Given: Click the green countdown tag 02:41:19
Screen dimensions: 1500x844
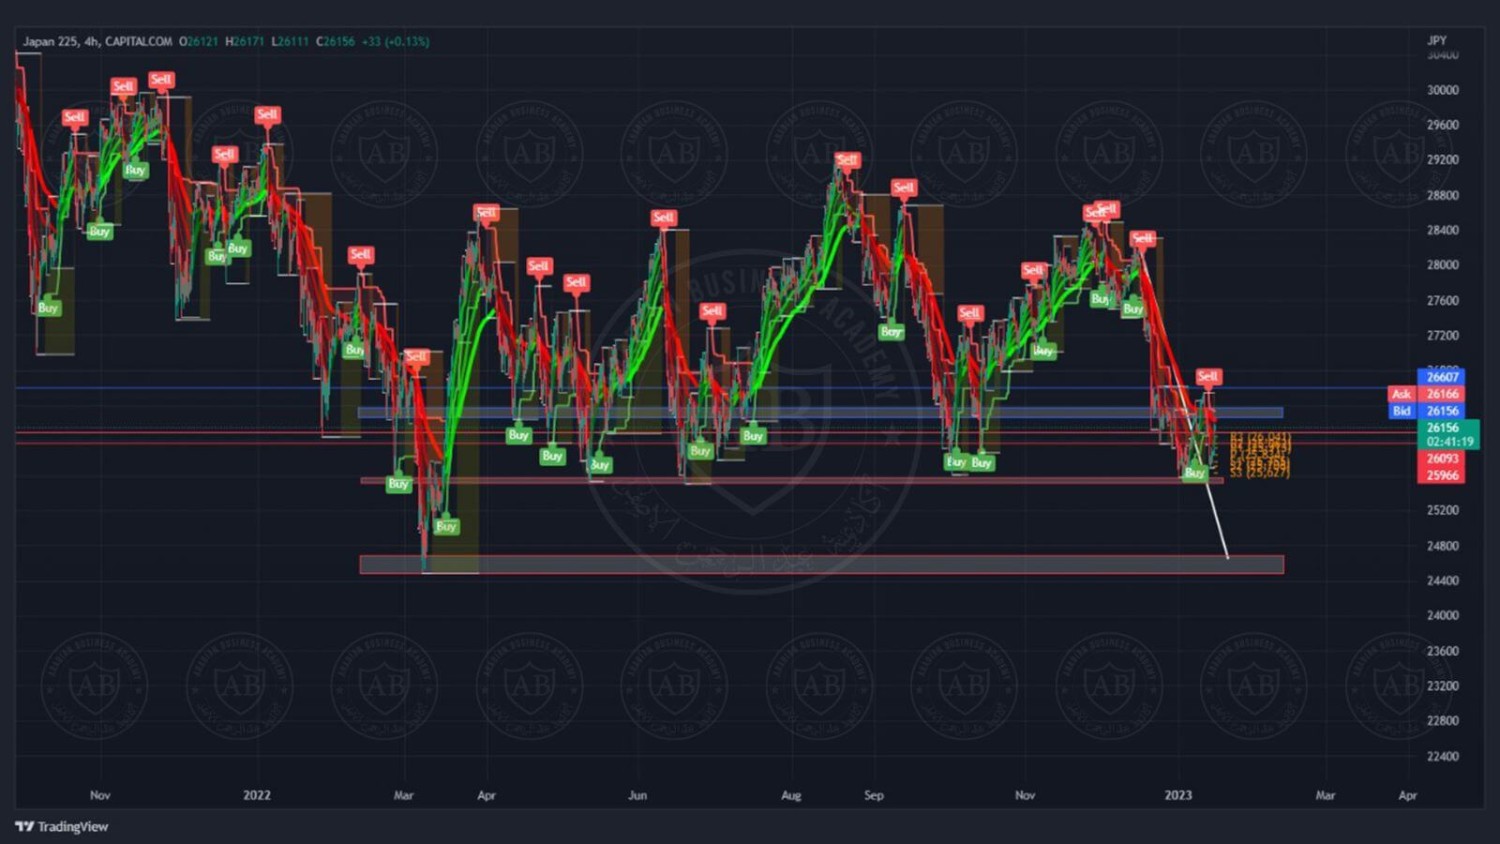Looking at the screenshot, I should (x=1449, y=442).
